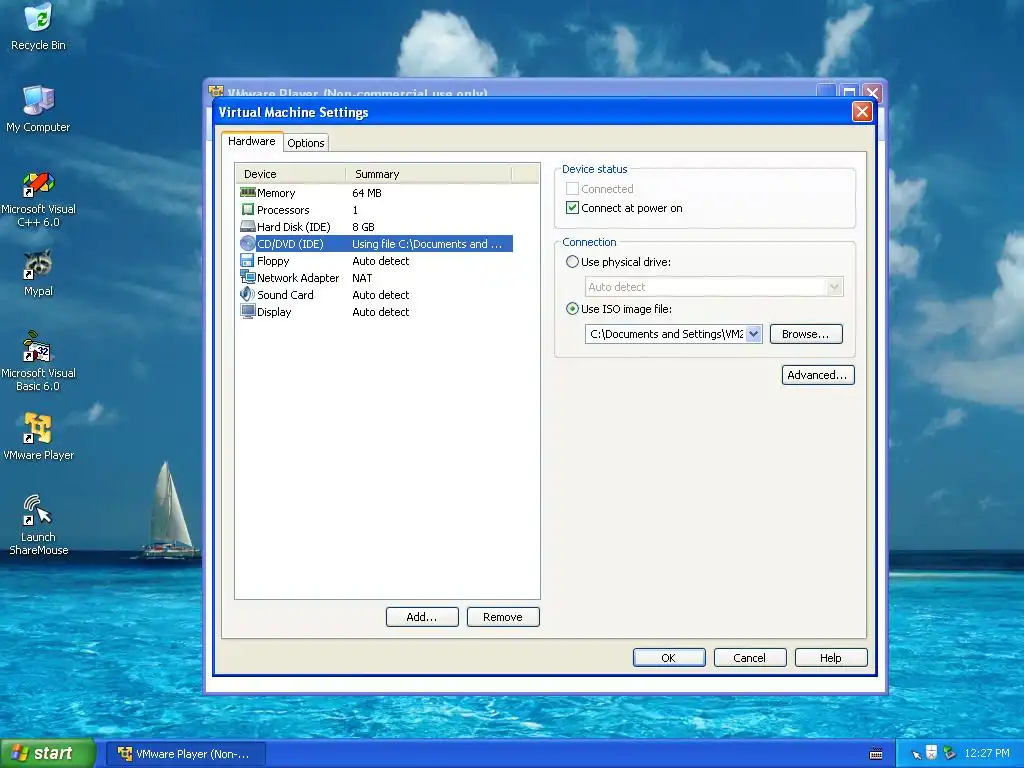The height and width of the screenshot is (768, 1024).
Task: Click Floppy's Auto detect summary
Action: click(381, 261)
